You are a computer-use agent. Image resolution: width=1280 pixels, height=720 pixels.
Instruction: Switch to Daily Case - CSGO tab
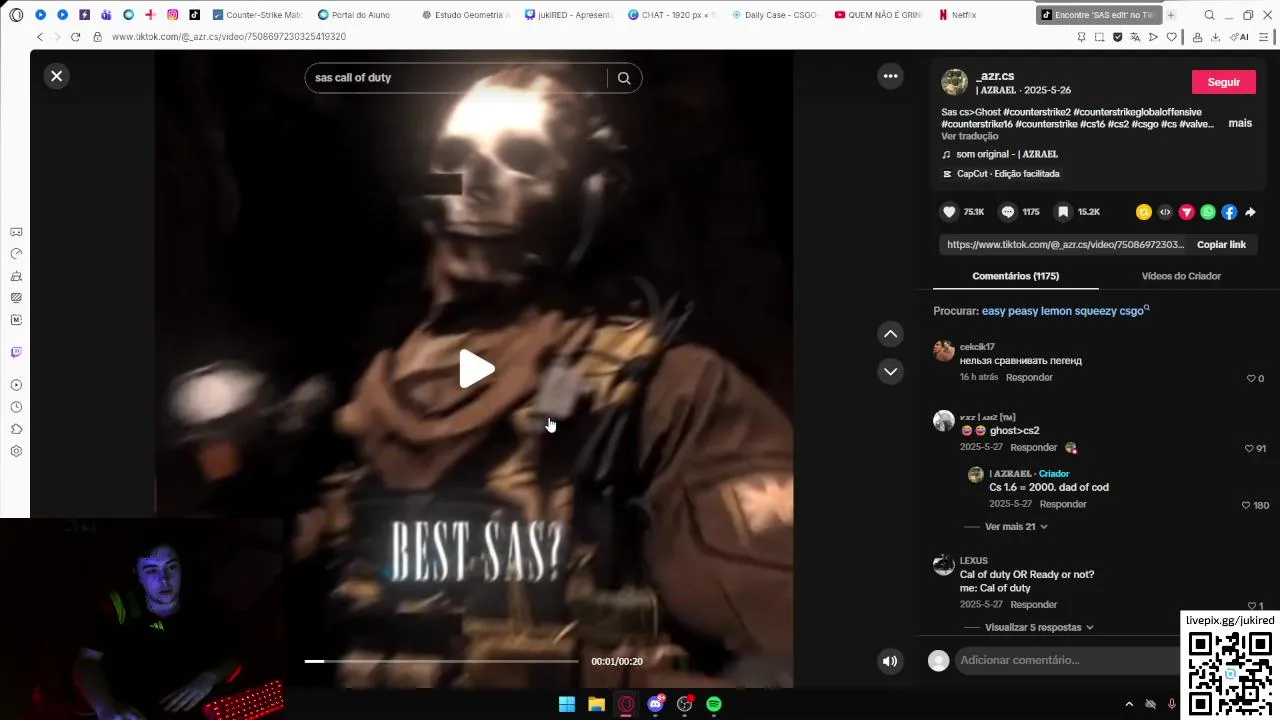(x=776, y=15)
